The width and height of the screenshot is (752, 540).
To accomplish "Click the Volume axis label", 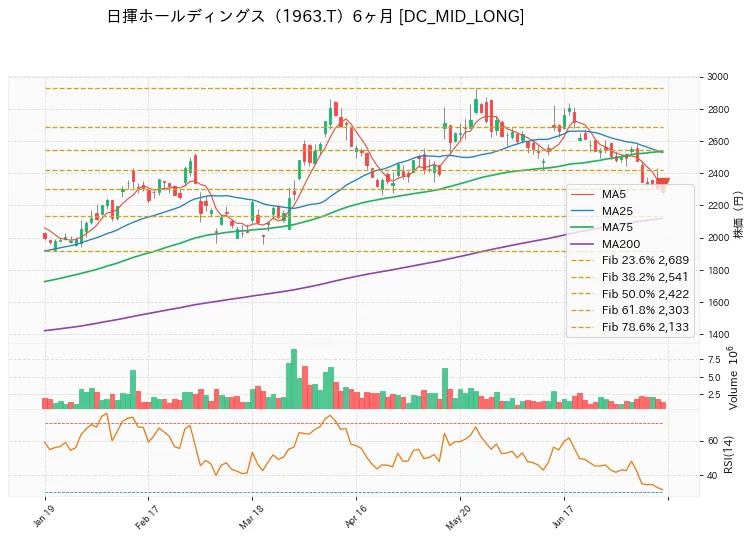I will (x=732, y=379).
